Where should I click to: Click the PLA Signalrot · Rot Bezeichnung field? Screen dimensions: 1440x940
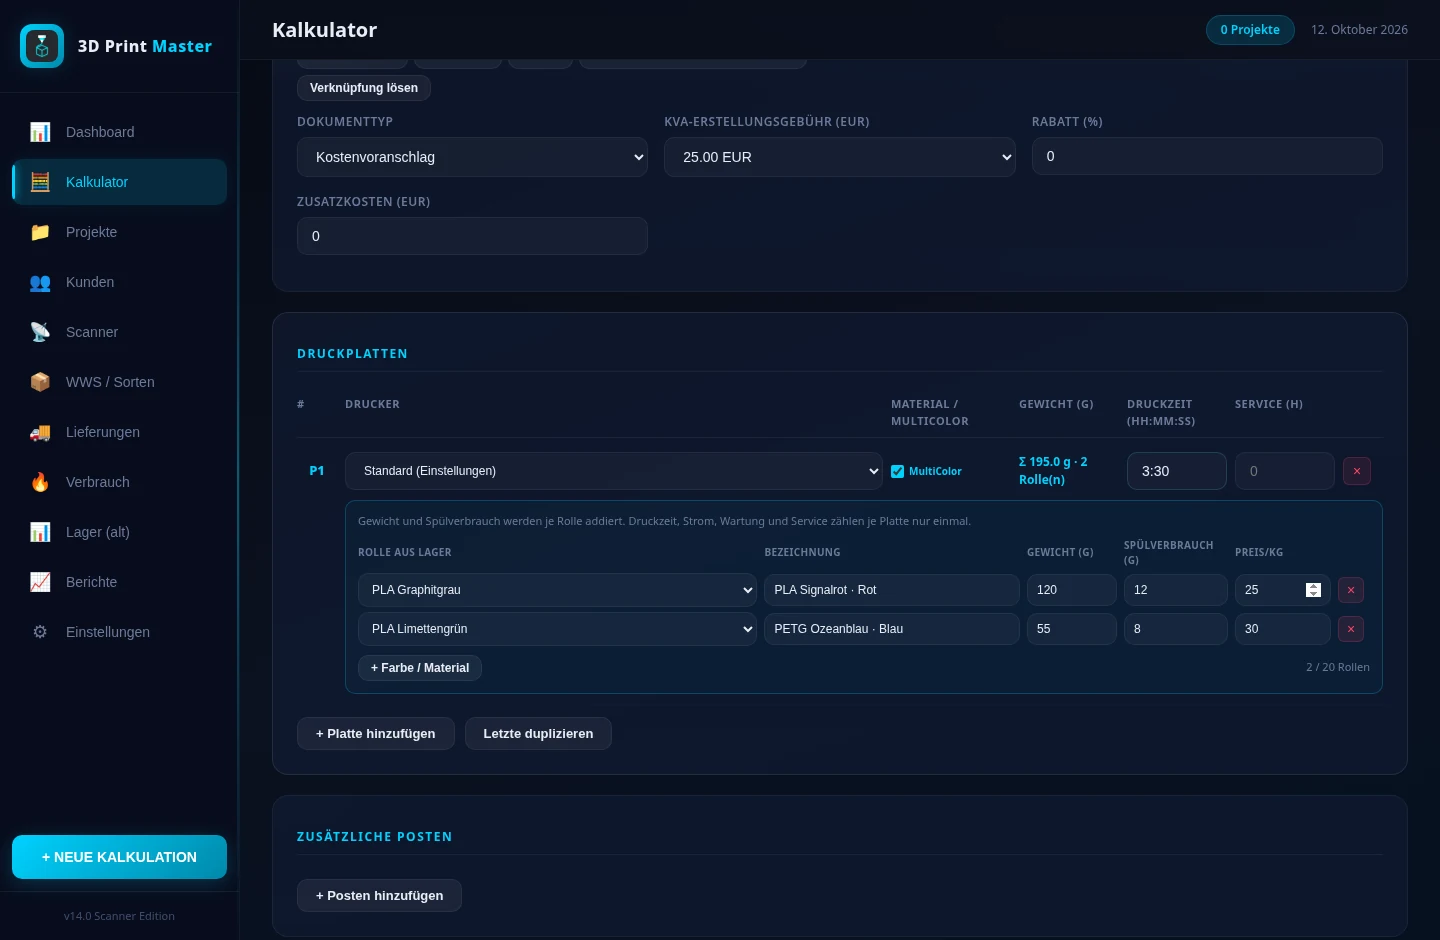(892, 590)
